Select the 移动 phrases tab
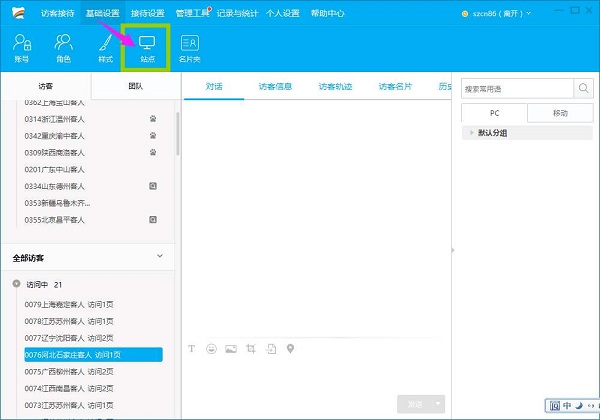Image resolution: width=600 pixels, height=420 pixels. coord(560,113)
